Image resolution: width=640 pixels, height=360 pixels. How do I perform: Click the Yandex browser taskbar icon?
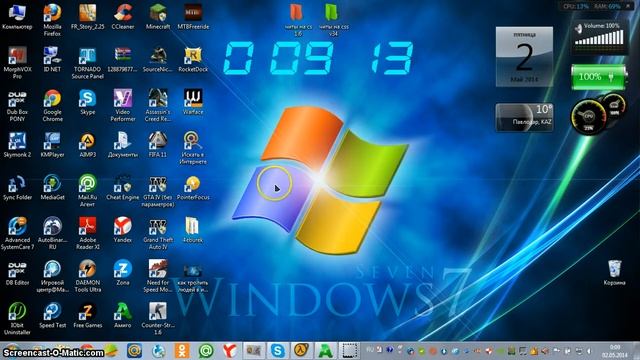point(230,351)
